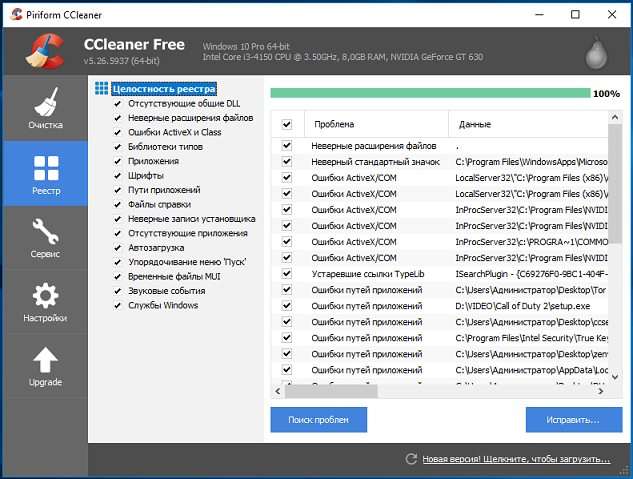Viewport: 633px width, 479px height.
Task: Toggle Звуковые события option
Action: [117, 291]
